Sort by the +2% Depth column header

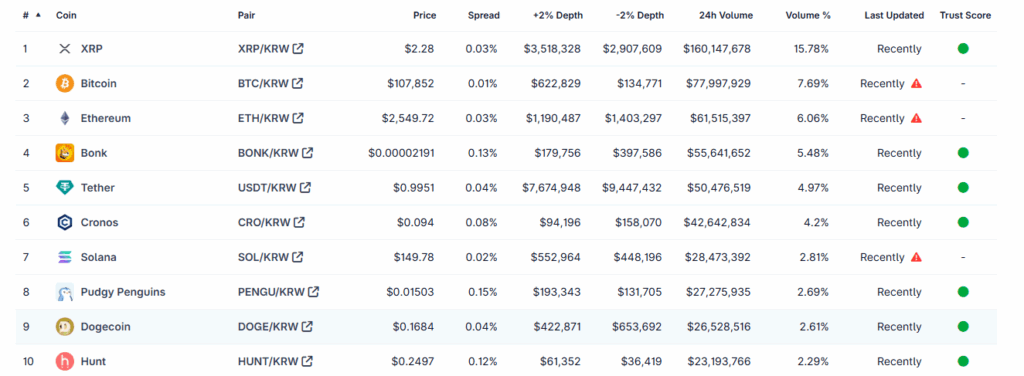[558, 15]
